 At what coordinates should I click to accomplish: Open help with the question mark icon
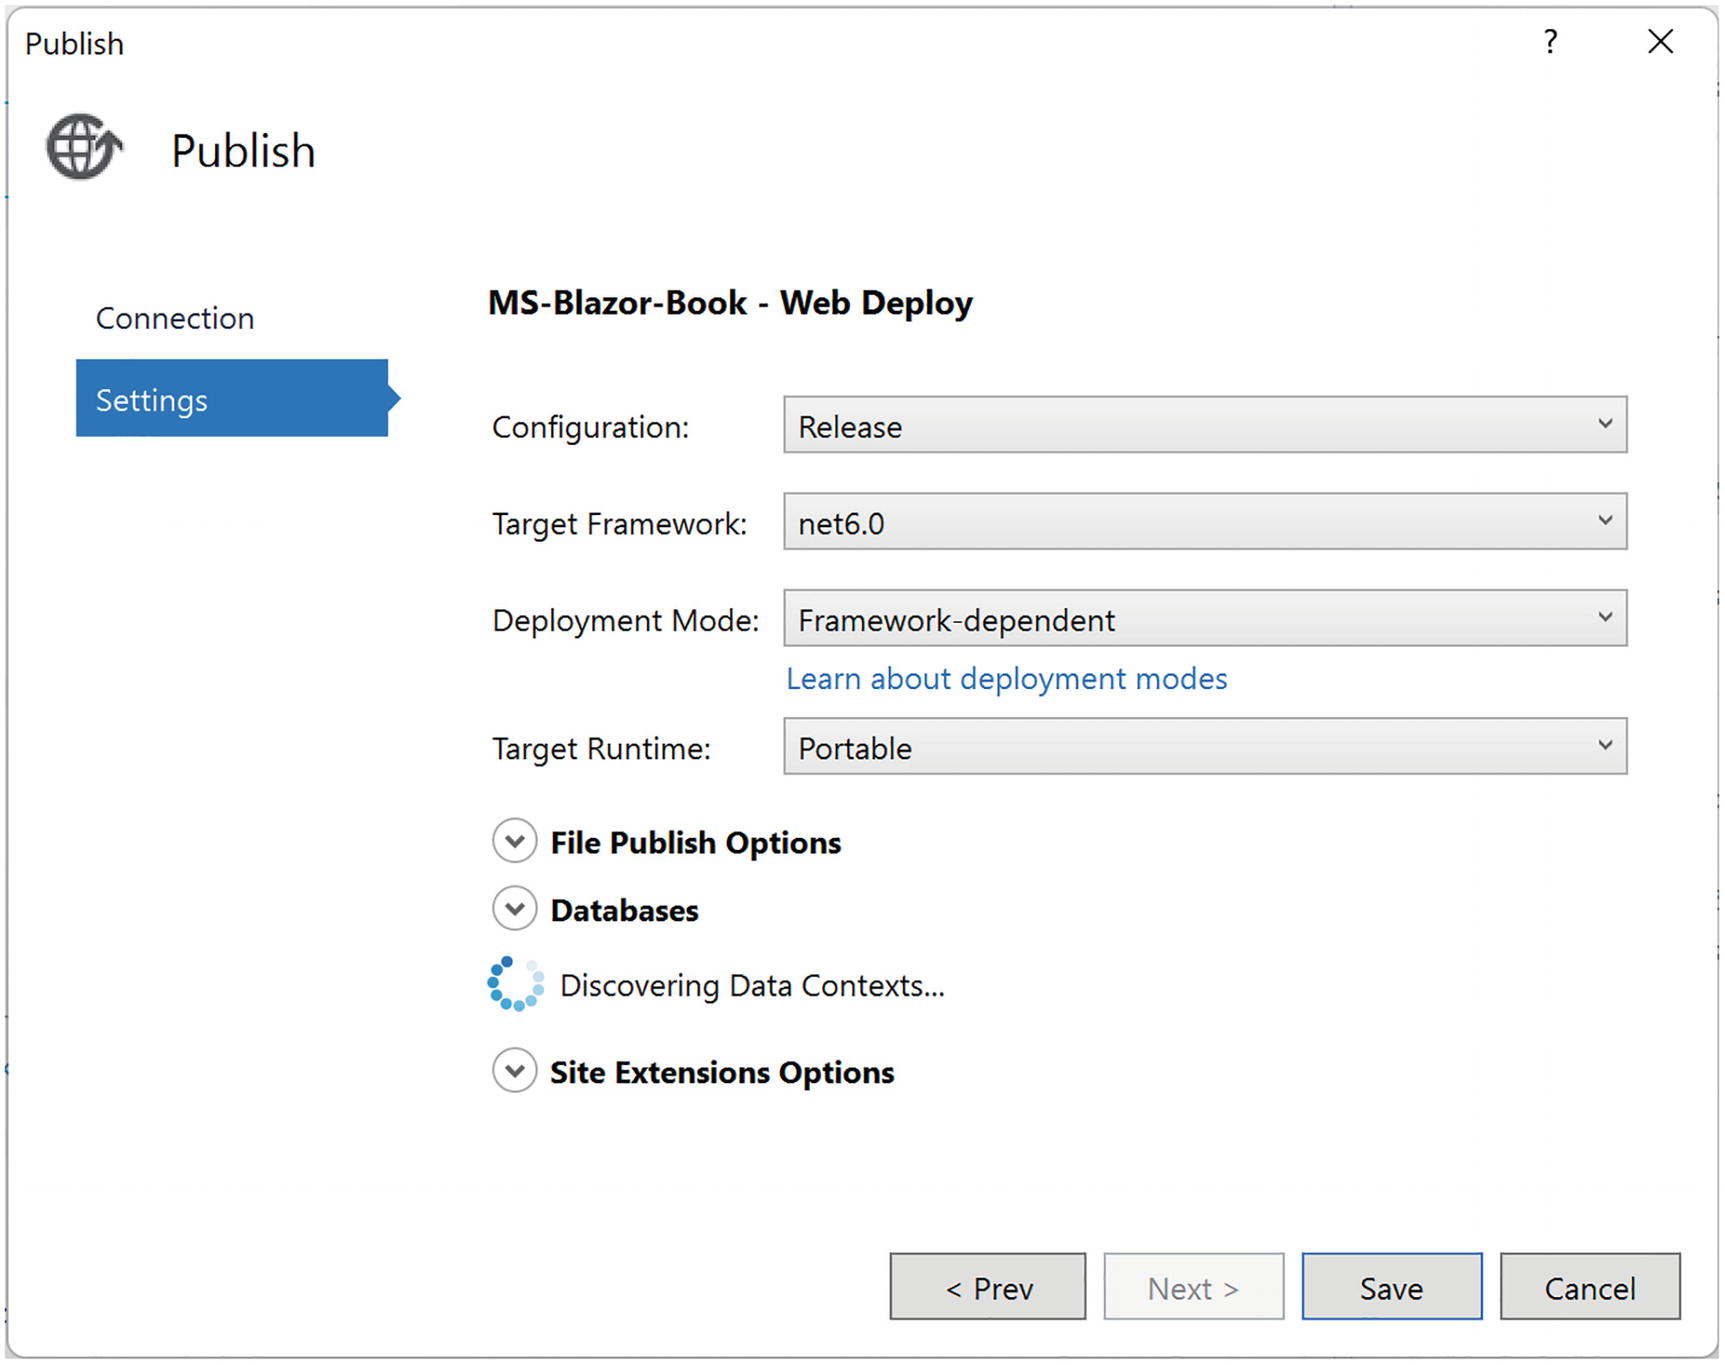coord(1549,42)
